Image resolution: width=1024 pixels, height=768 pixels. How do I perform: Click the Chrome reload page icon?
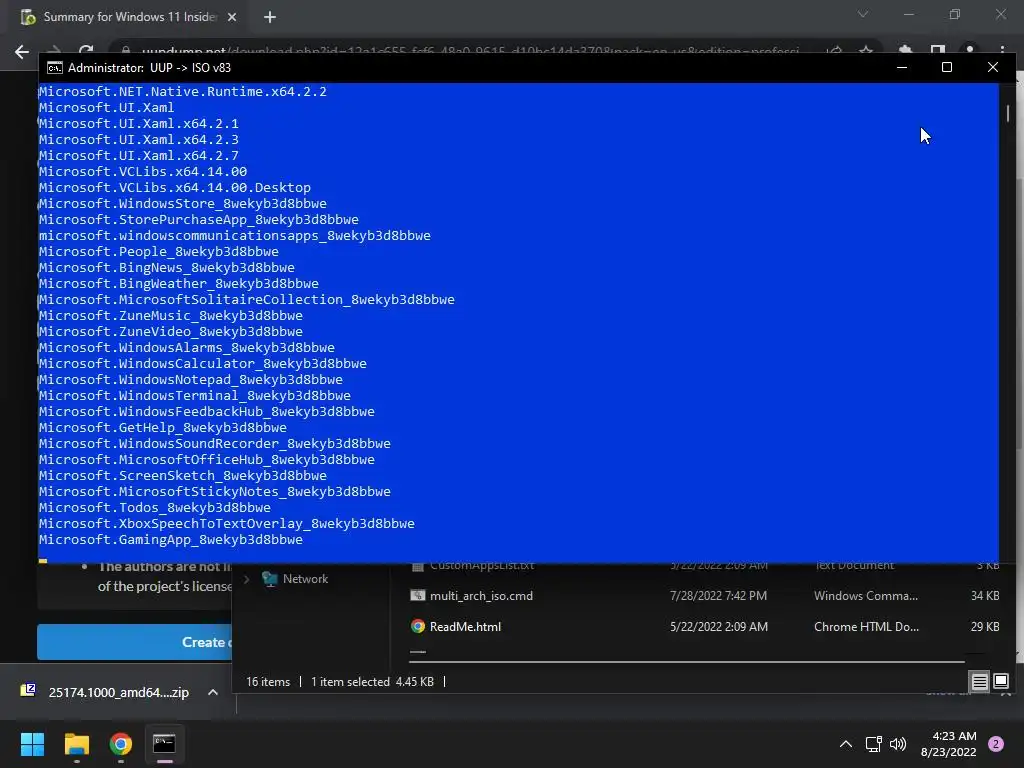coord(86,50)
